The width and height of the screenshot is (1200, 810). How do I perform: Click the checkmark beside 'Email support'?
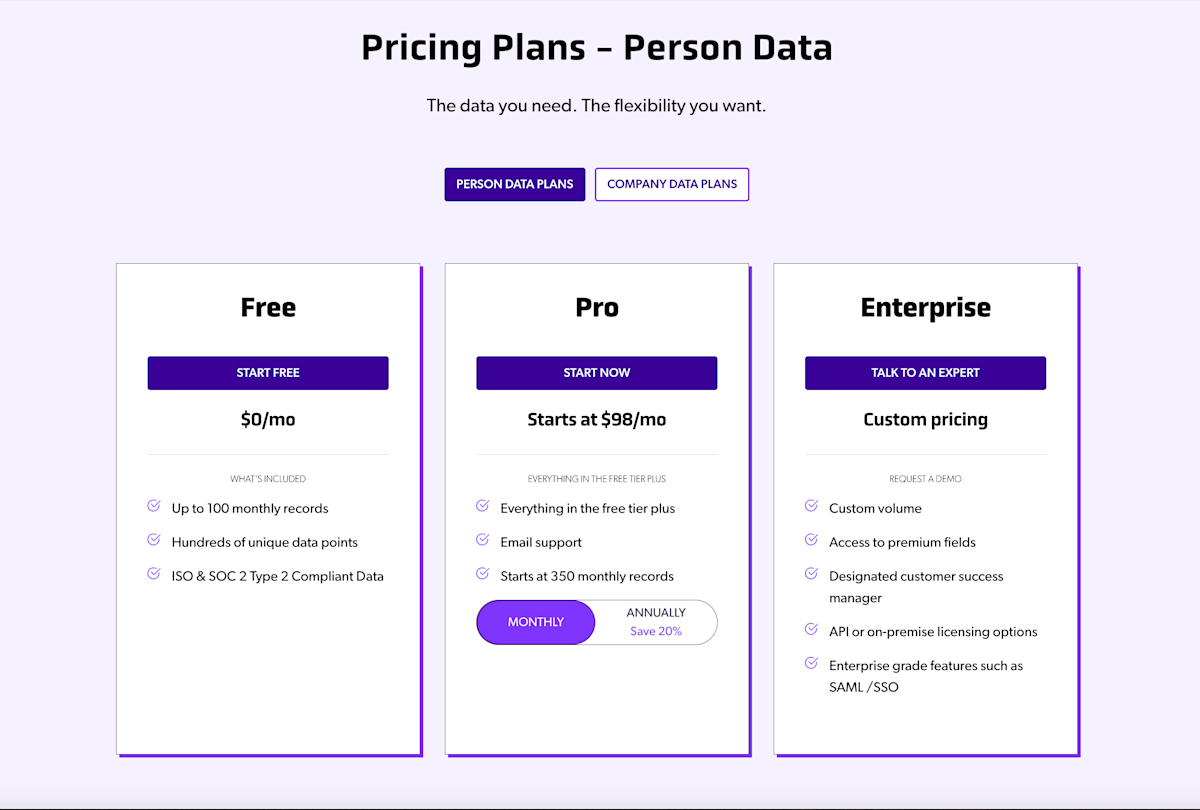coord(482,540)
